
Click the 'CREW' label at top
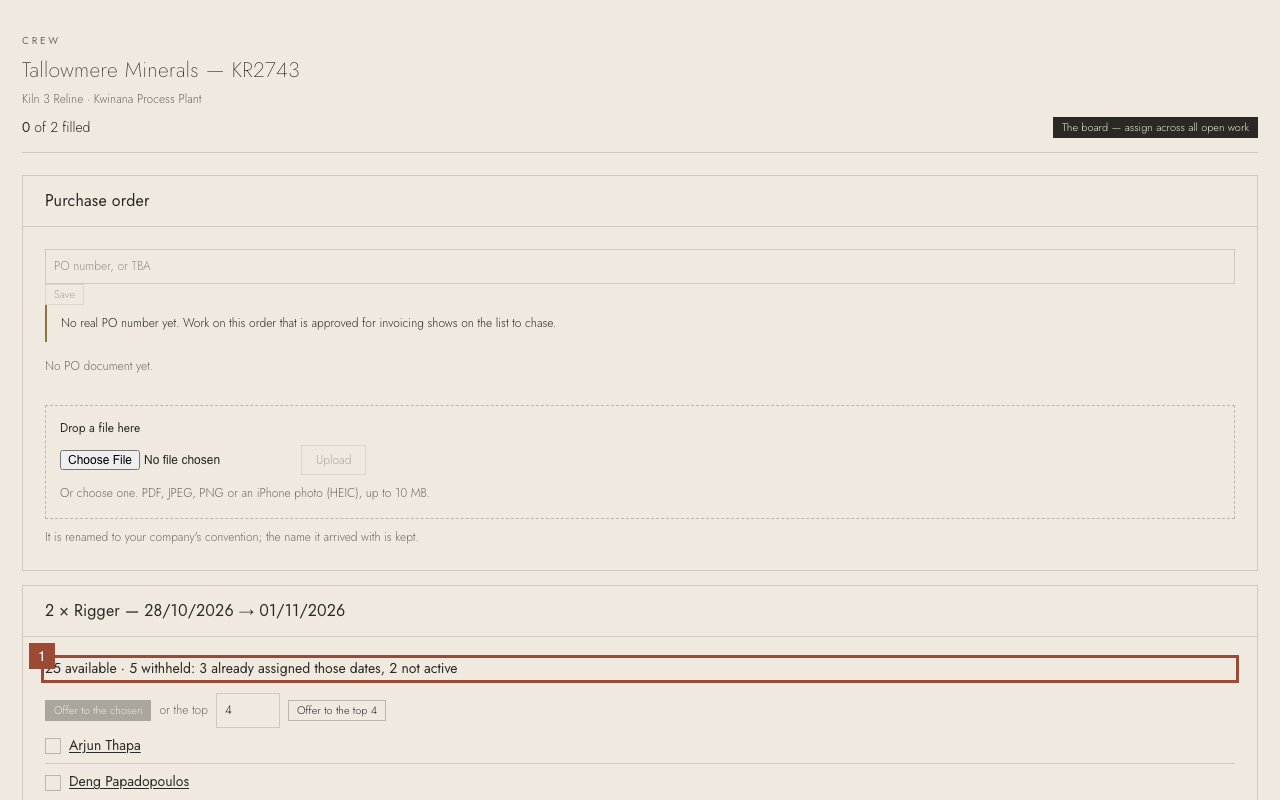(x=41, y=41)
